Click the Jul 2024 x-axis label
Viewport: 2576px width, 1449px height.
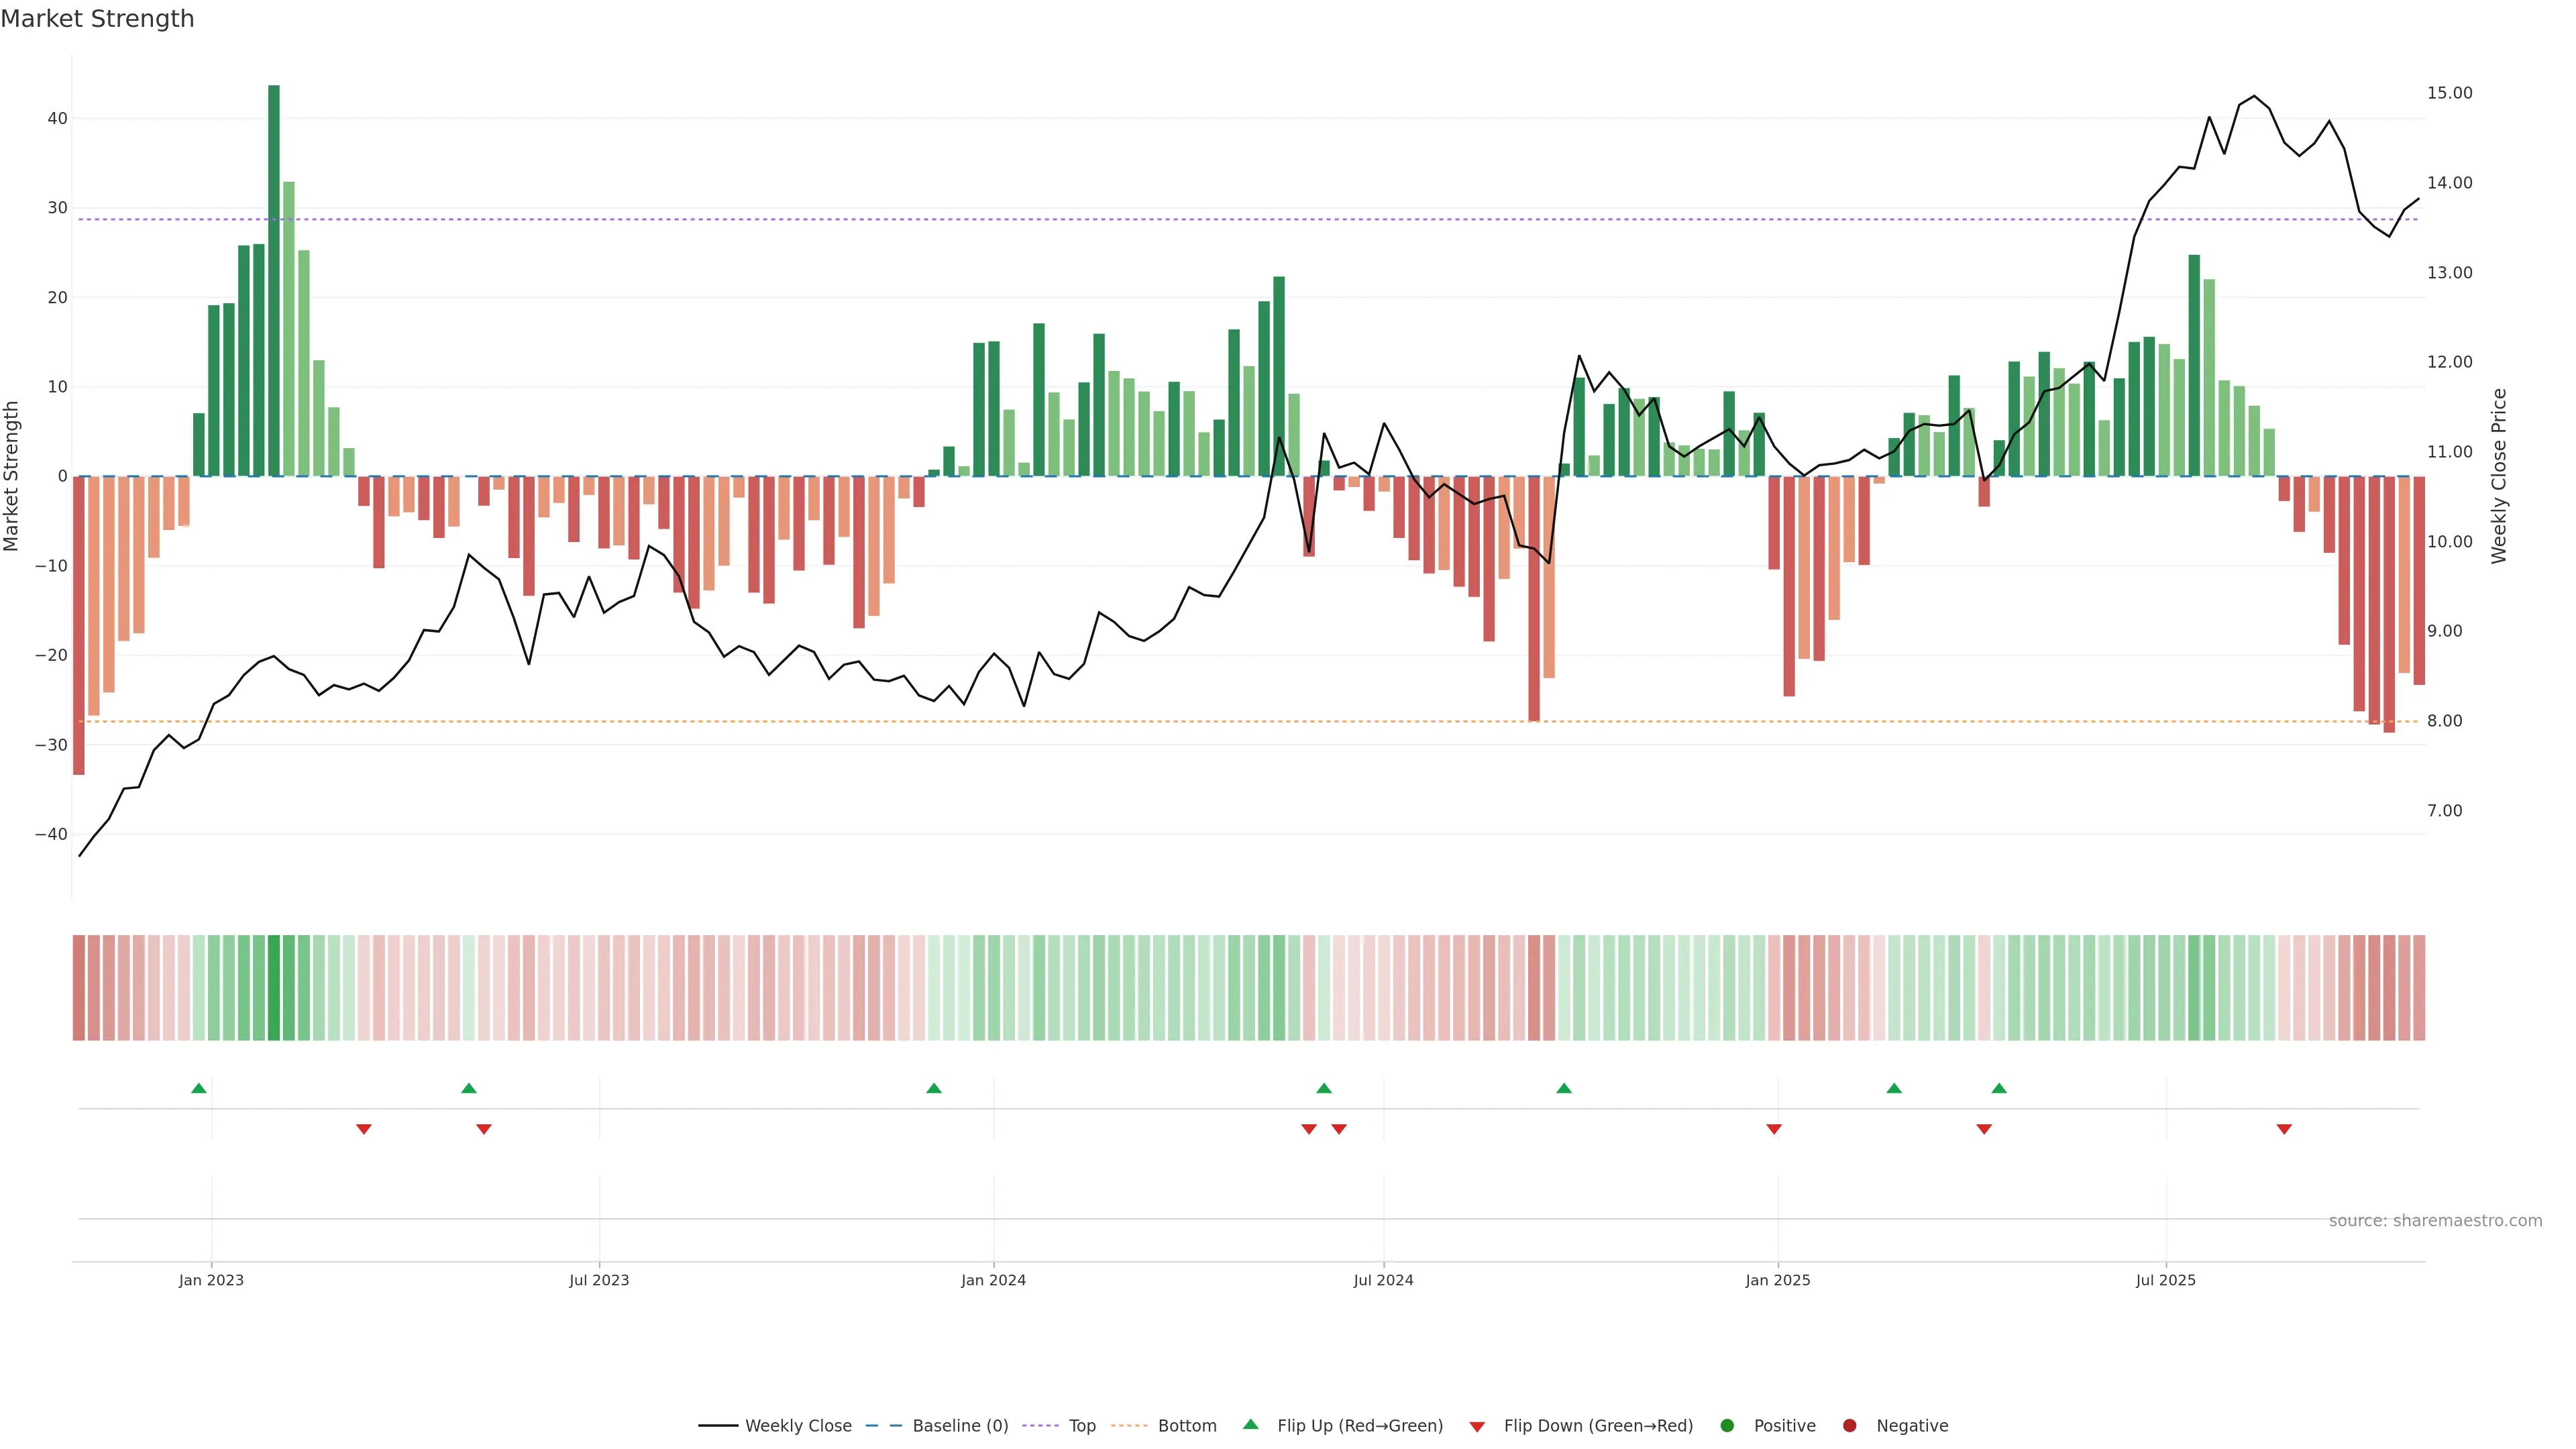(1383, 1280)
